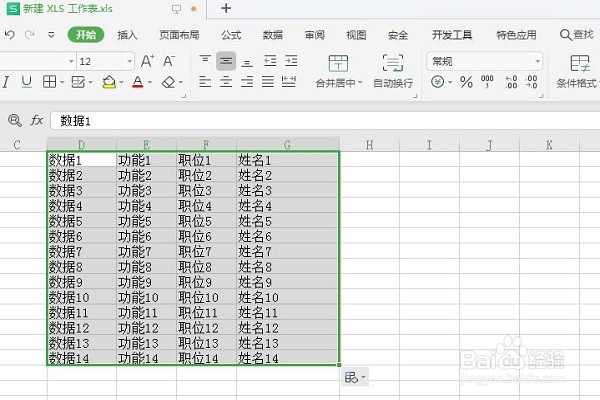Open the 数据 ribbon tab
This screenshot has height=400, width=600.
[x=272, y=35]
